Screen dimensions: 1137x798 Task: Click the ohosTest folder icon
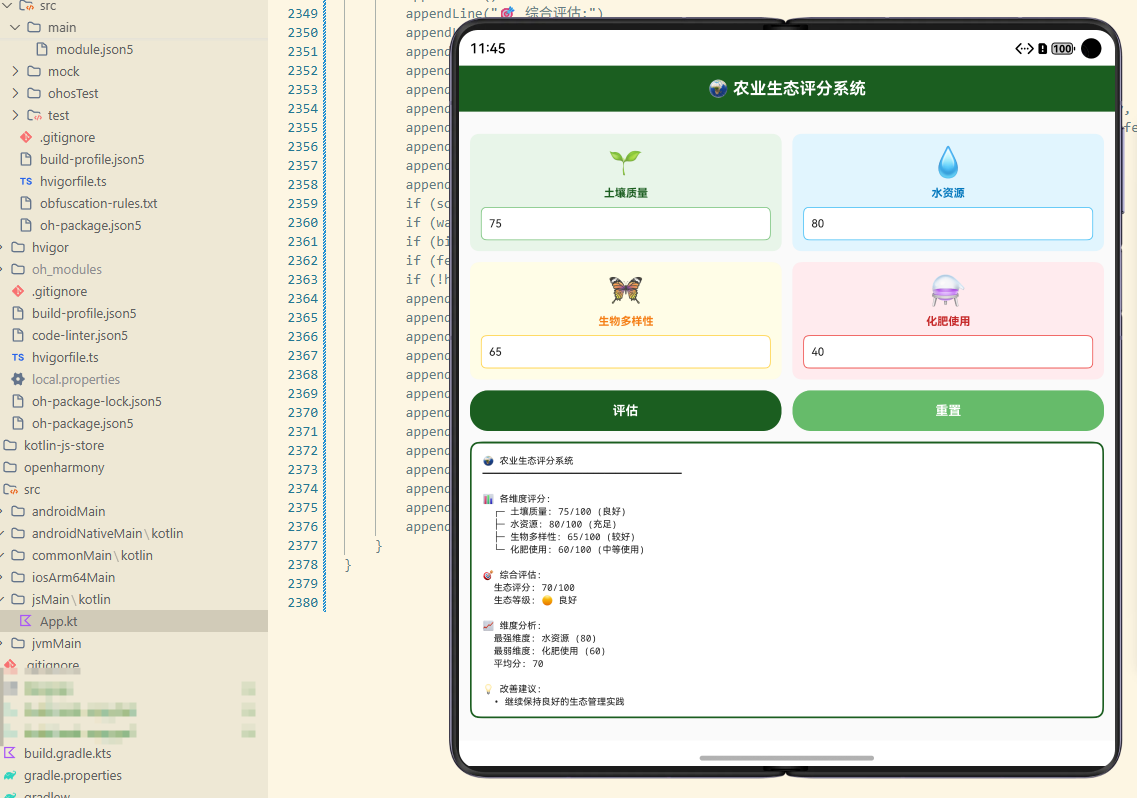(x=34, y=93)
